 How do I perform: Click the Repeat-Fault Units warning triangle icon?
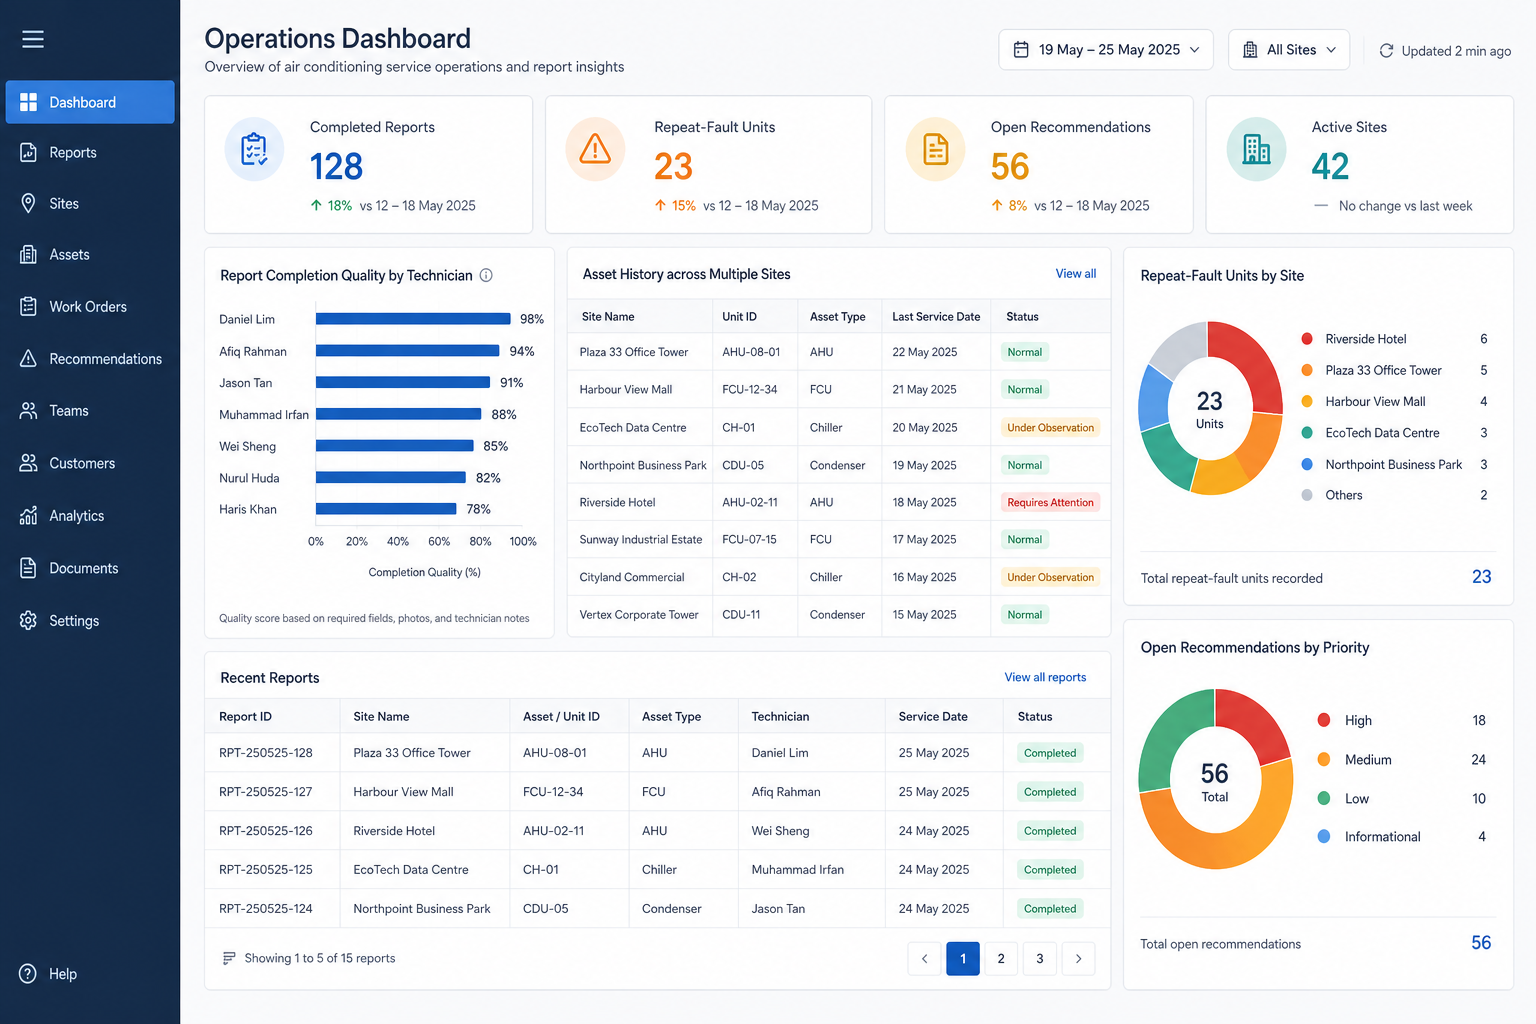[595, 149]
